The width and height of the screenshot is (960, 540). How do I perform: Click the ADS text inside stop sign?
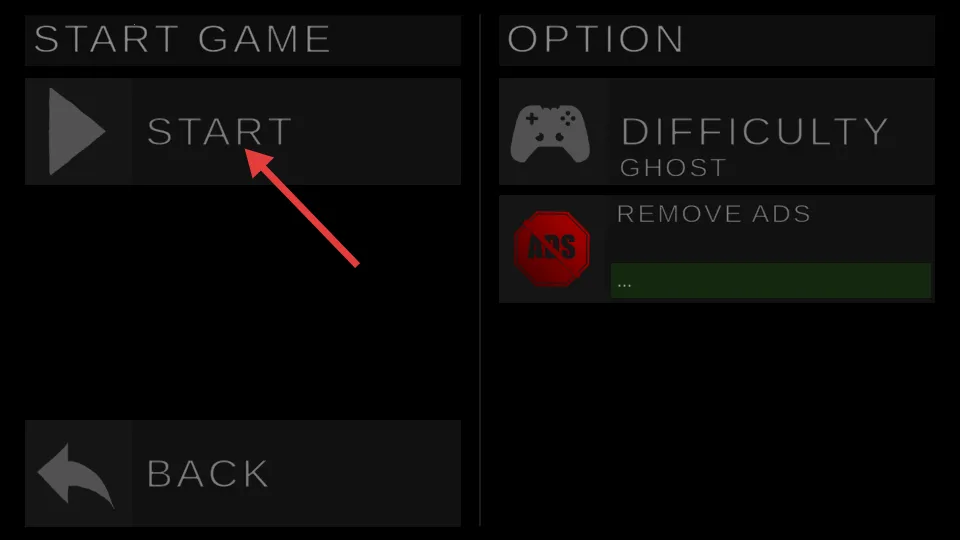click(552, 247)
